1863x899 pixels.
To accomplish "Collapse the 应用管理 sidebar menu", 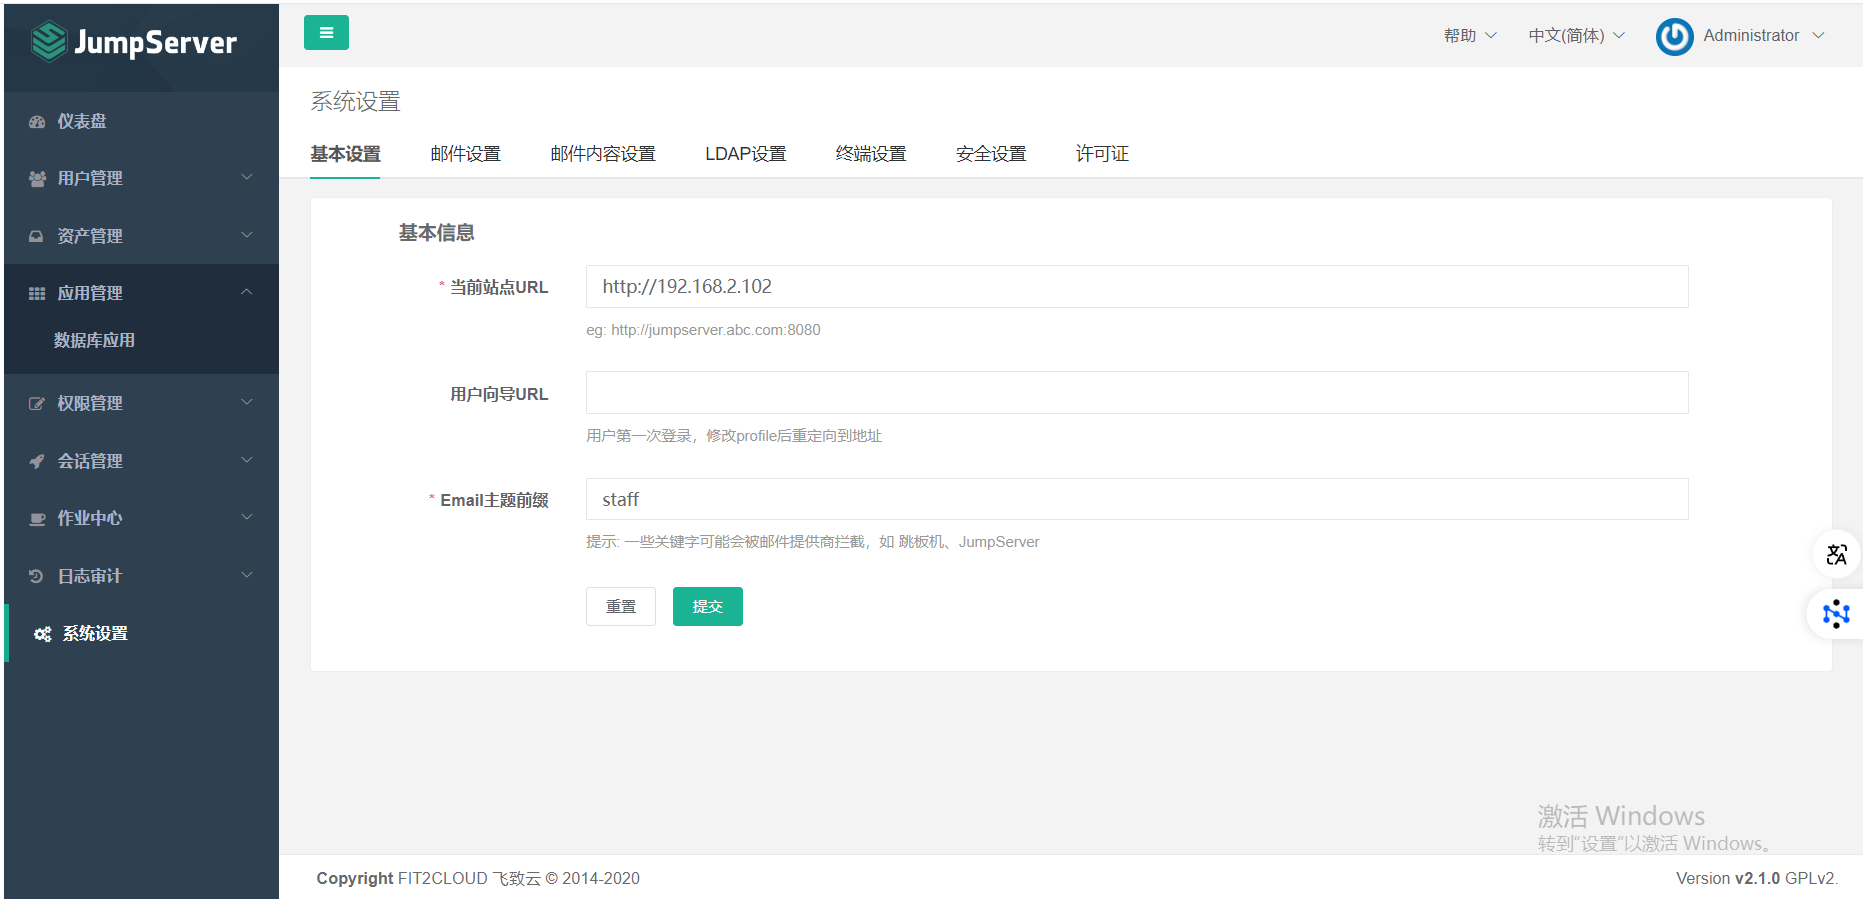I will 140,293.
